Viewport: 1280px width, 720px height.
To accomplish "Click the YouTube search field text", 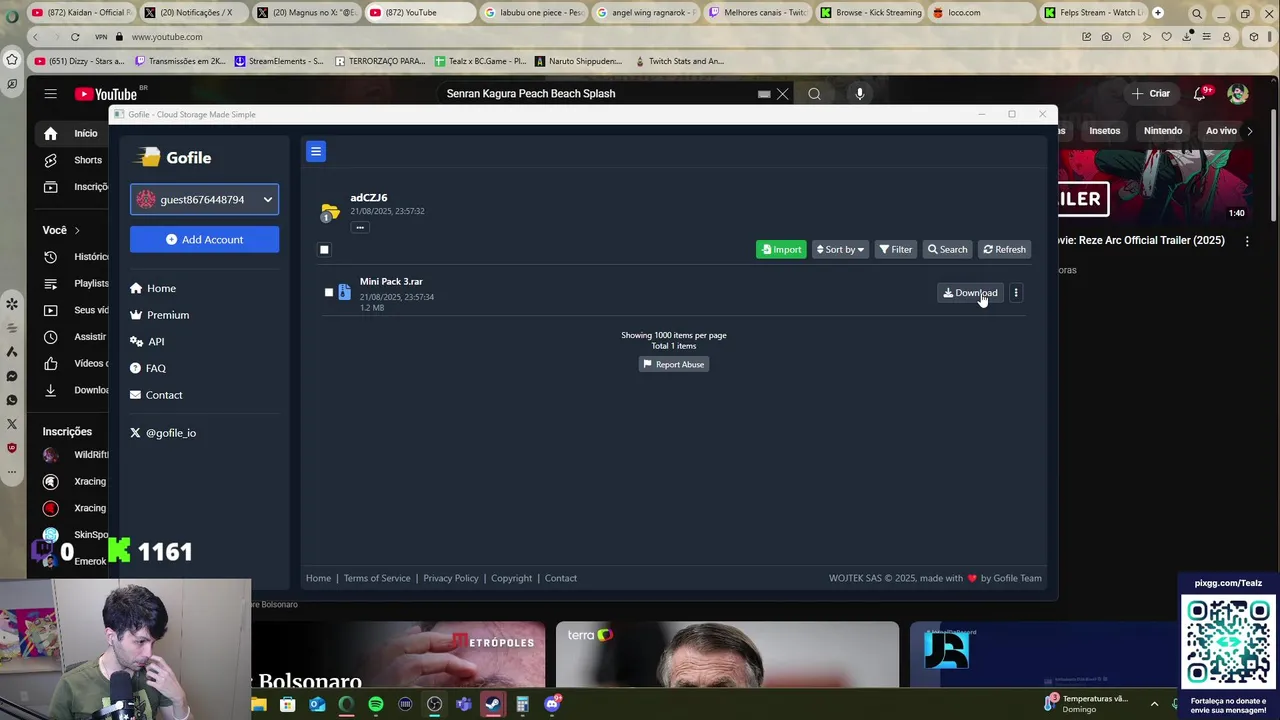I will (x=531, y=94).
